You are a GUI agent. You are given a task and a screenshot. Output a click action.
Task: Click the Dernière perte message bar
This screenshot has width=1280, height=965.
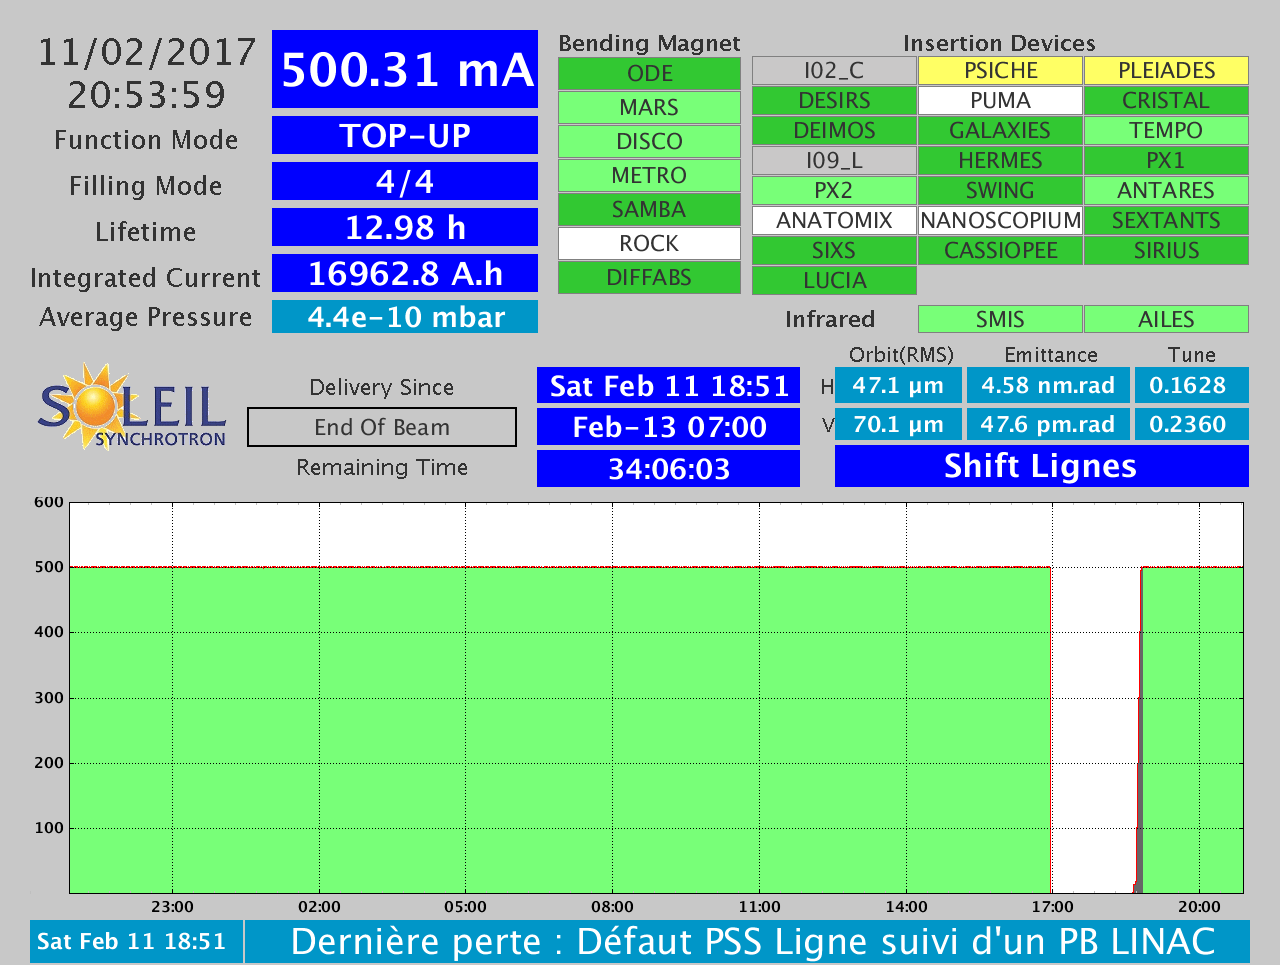747,941
